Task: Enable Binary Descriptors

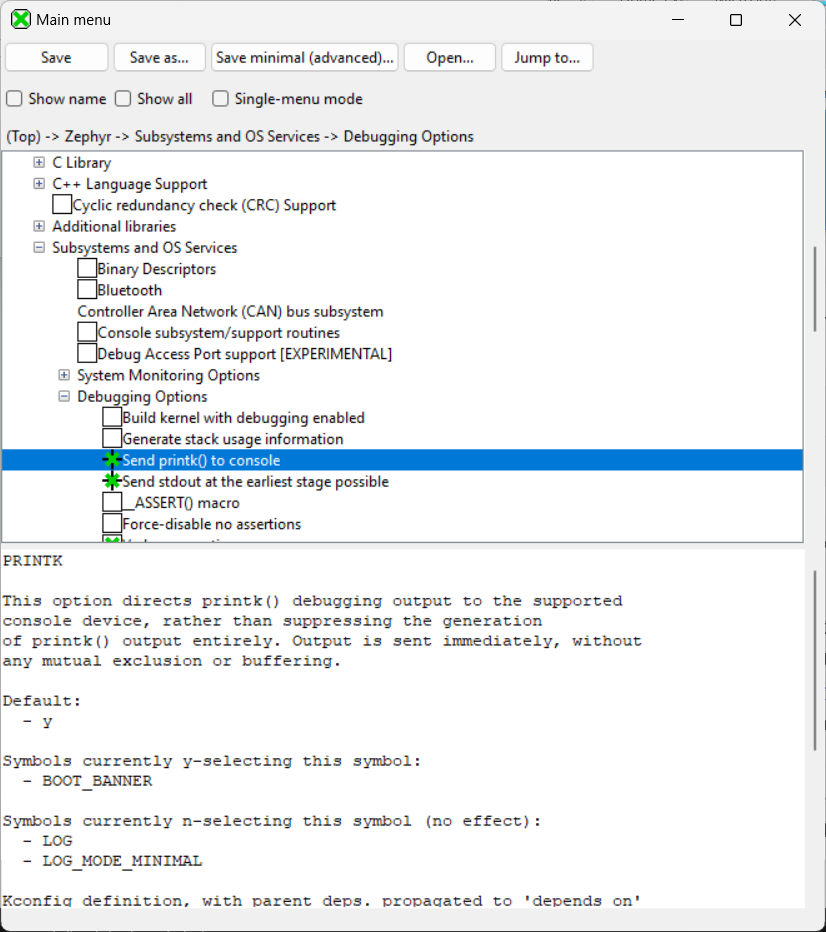Action: [x=87, y=268]
